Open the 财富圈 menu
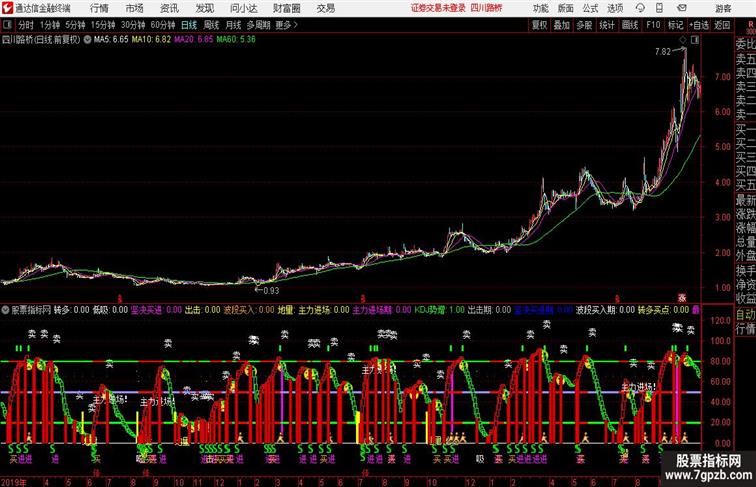 tap(286, 8)
